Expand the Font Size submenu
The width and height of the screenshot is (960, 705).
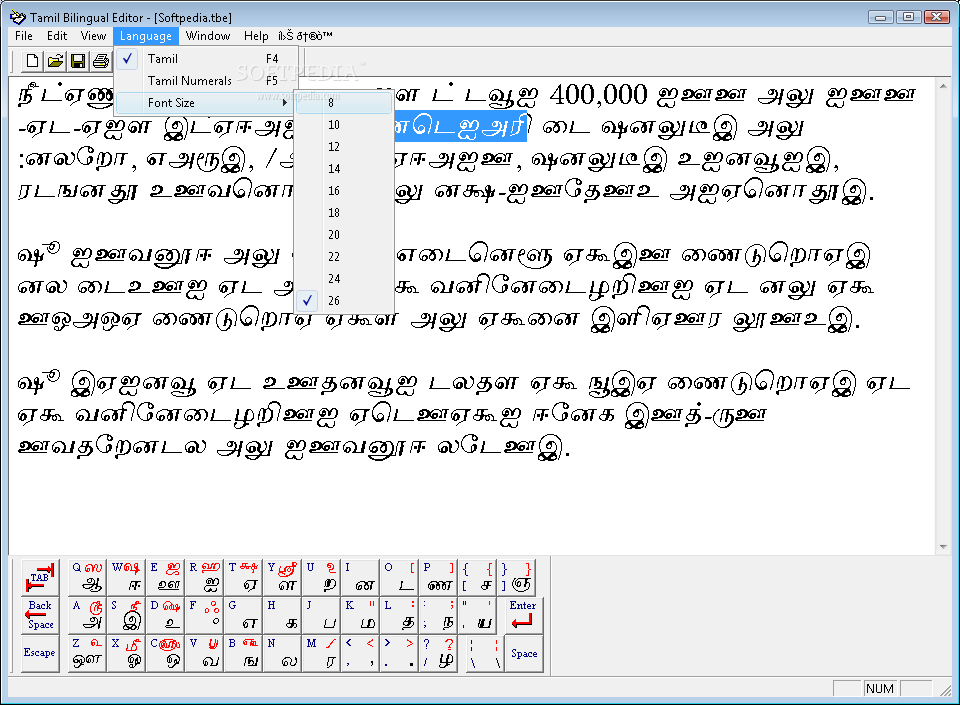point(206,103)
